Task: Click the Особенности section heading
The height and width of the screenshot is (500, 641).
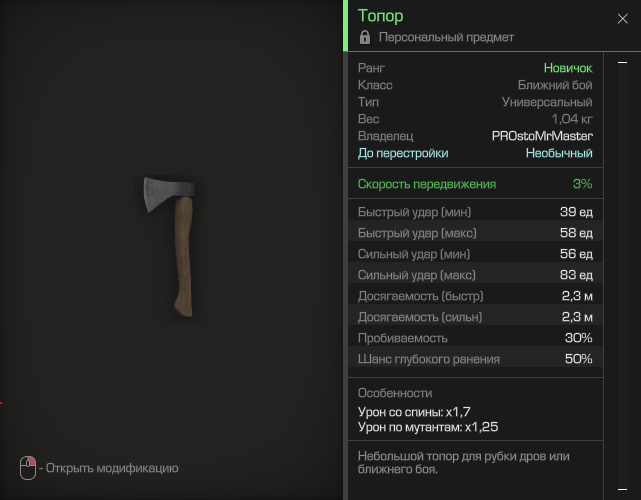Action: 395,393
